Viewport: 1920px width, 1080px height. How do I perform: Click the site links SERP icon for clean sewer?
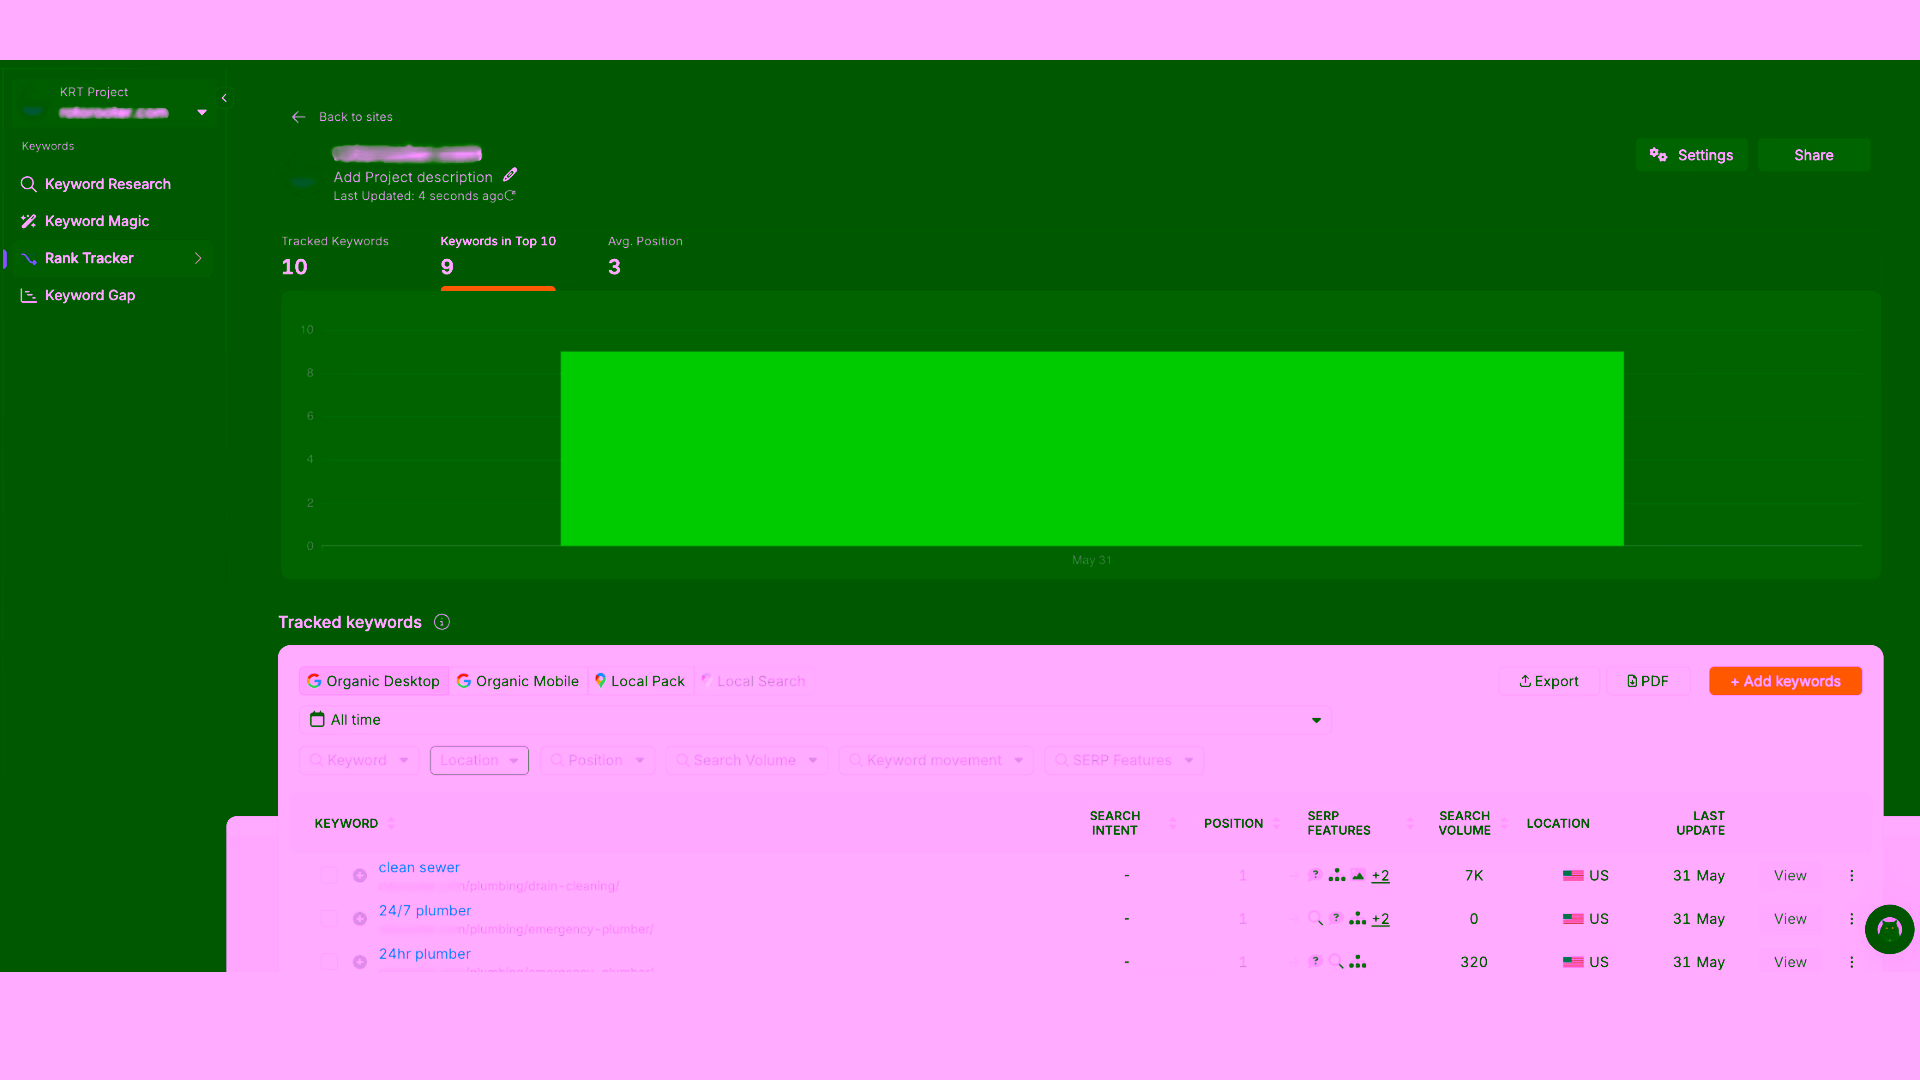(x=1337, y=875)
